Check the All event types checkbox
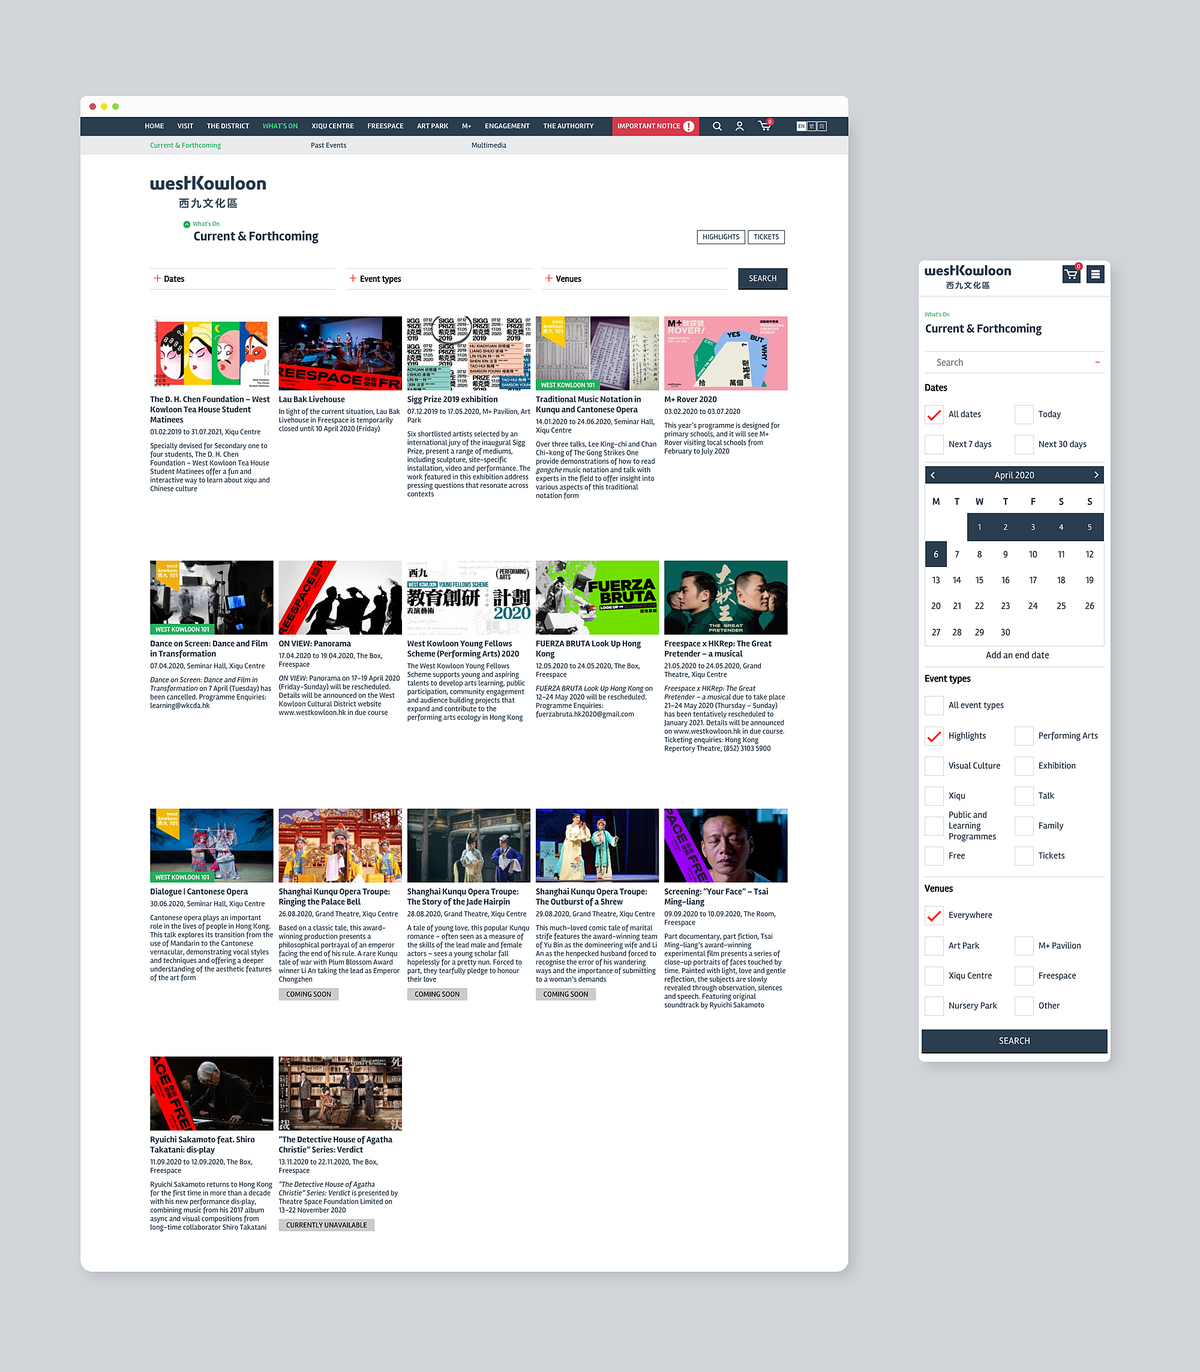The width and height of the screenshot is (1200, 1372). tap(934, 705)
